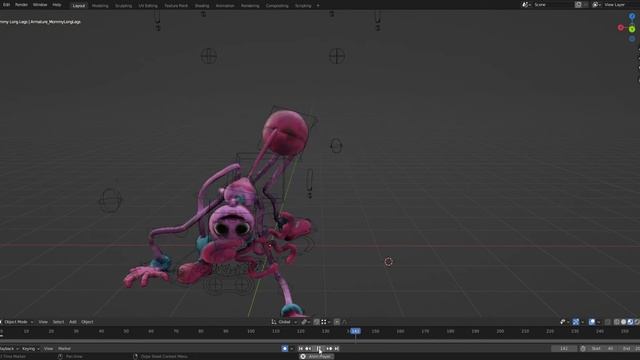Open the Global transform orientation dropdown

tap(284, 322)
